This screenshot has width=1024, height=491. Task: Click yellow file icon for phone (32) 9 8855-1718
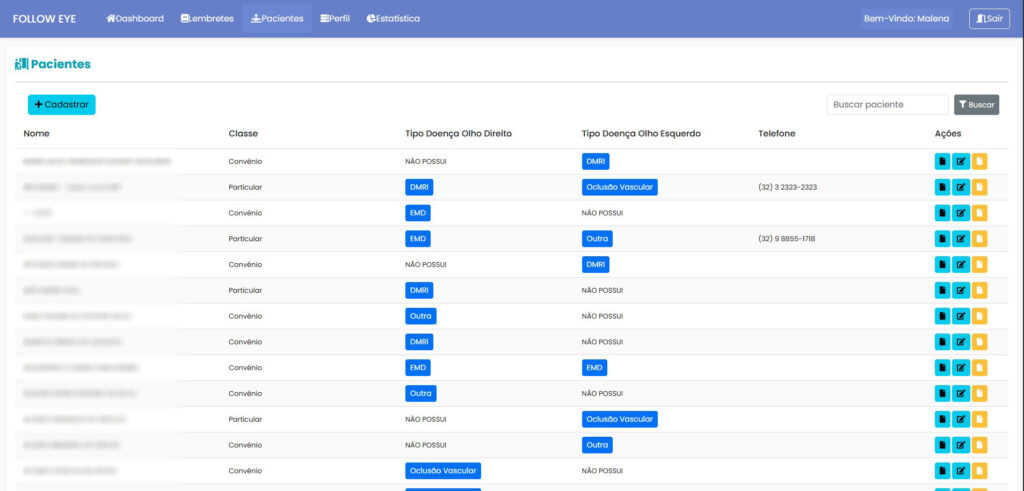[980, 239]
